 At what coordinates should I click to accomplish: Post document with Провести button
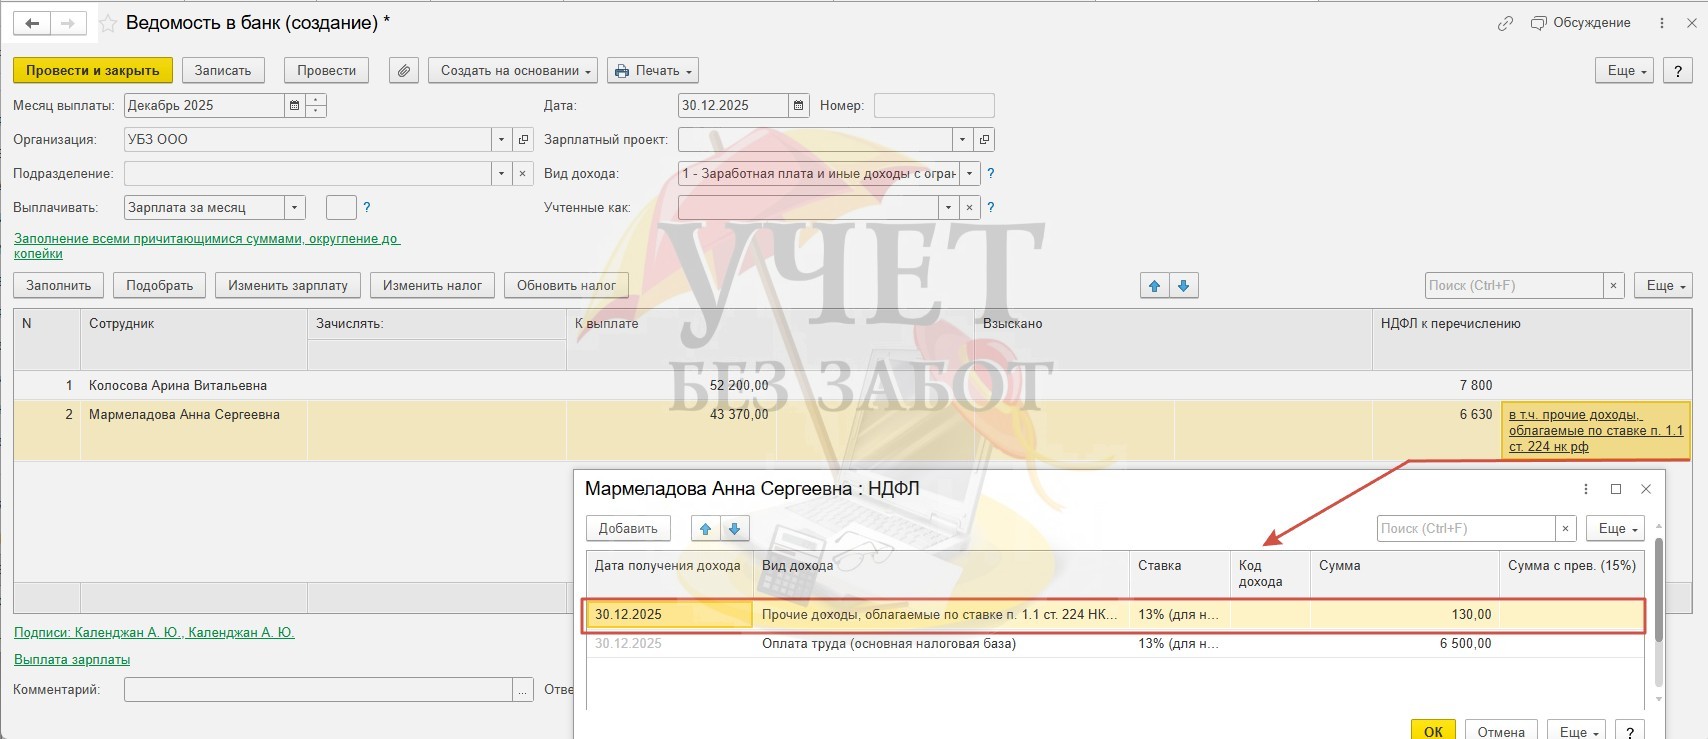[x=327, y=71]
